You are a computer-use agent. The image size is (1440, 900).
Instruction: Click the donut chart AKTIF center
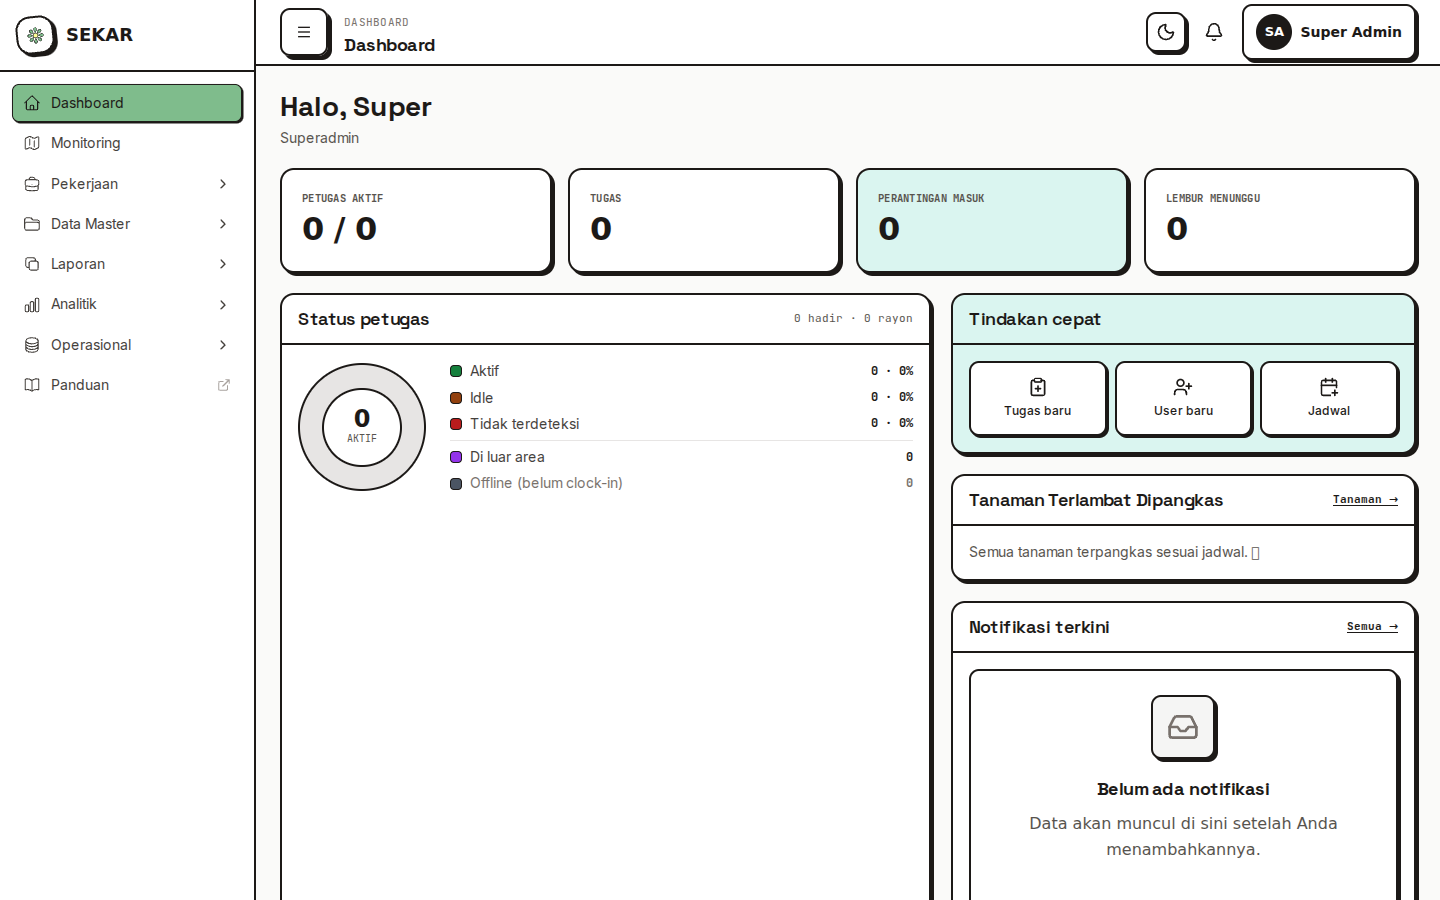(x=362, y=427)
